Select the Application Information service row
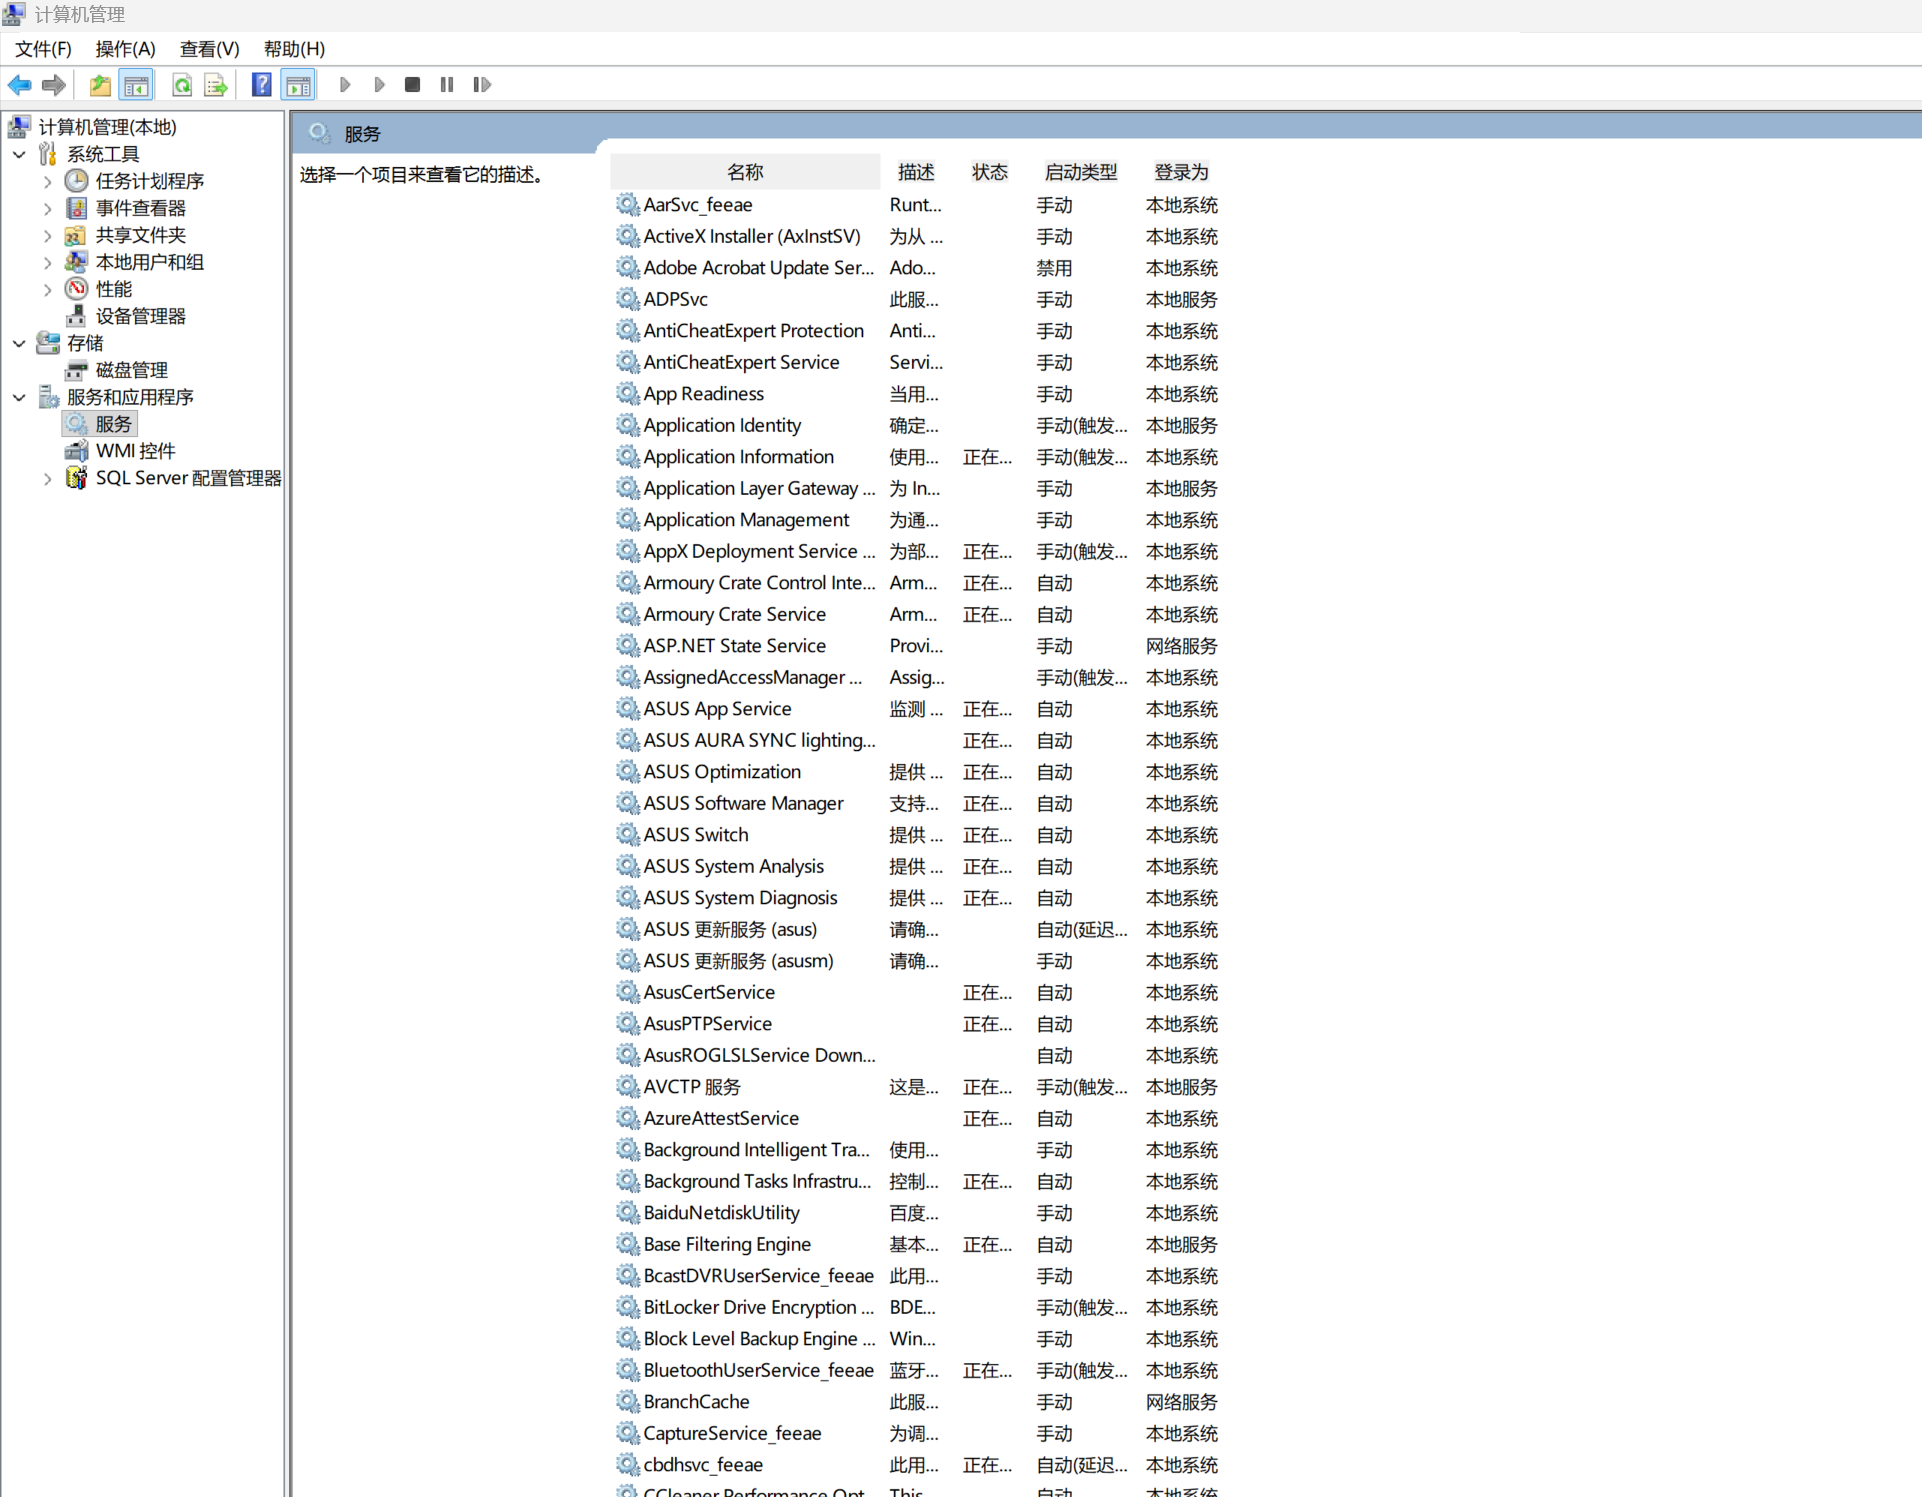The height and width of the screenshot is (1497, 1922). pyautogui.click(x=738, y=457)
